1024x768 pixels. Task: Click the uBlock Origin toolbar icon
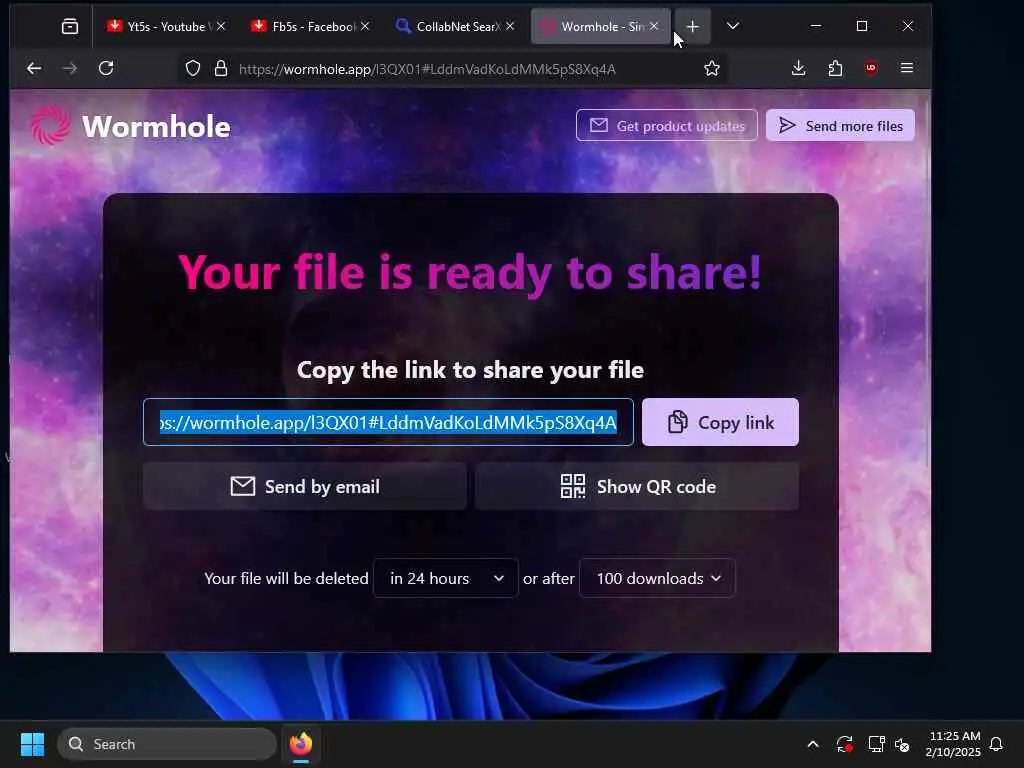pos(871,69)
